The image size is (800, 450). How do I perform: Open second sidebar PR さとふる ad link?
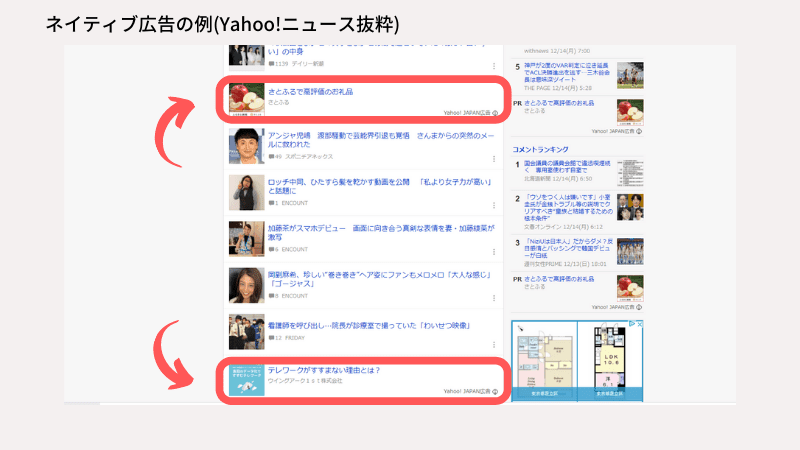click(559, 279)
